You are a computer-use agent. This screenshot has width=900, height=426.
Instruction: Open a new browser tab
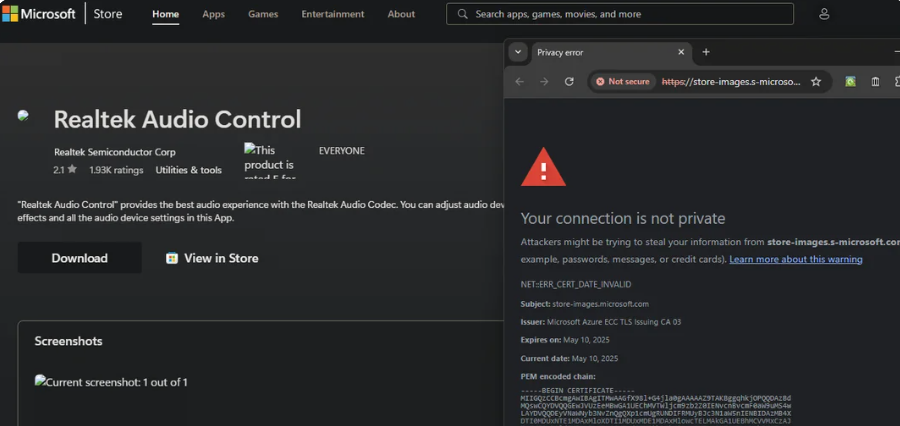(706, 52)
